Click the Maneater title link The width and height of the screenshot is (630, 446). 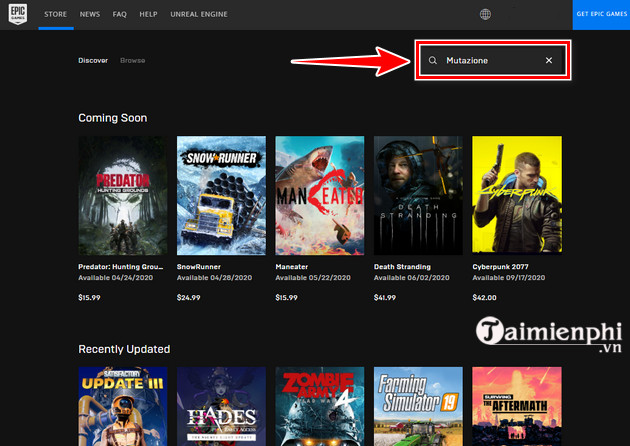[x=292, y=267]
